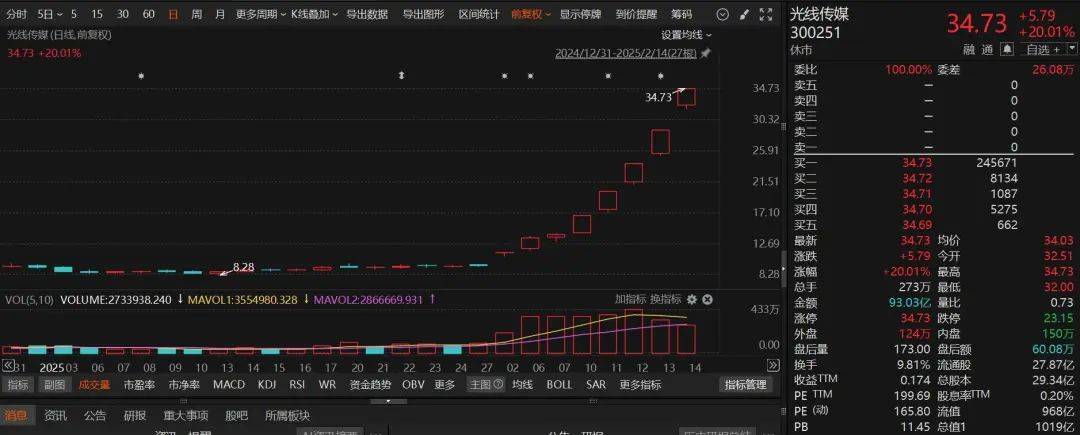
Task: Collapse the lower panel via the center handle arrow
Action: pos(387,401)
